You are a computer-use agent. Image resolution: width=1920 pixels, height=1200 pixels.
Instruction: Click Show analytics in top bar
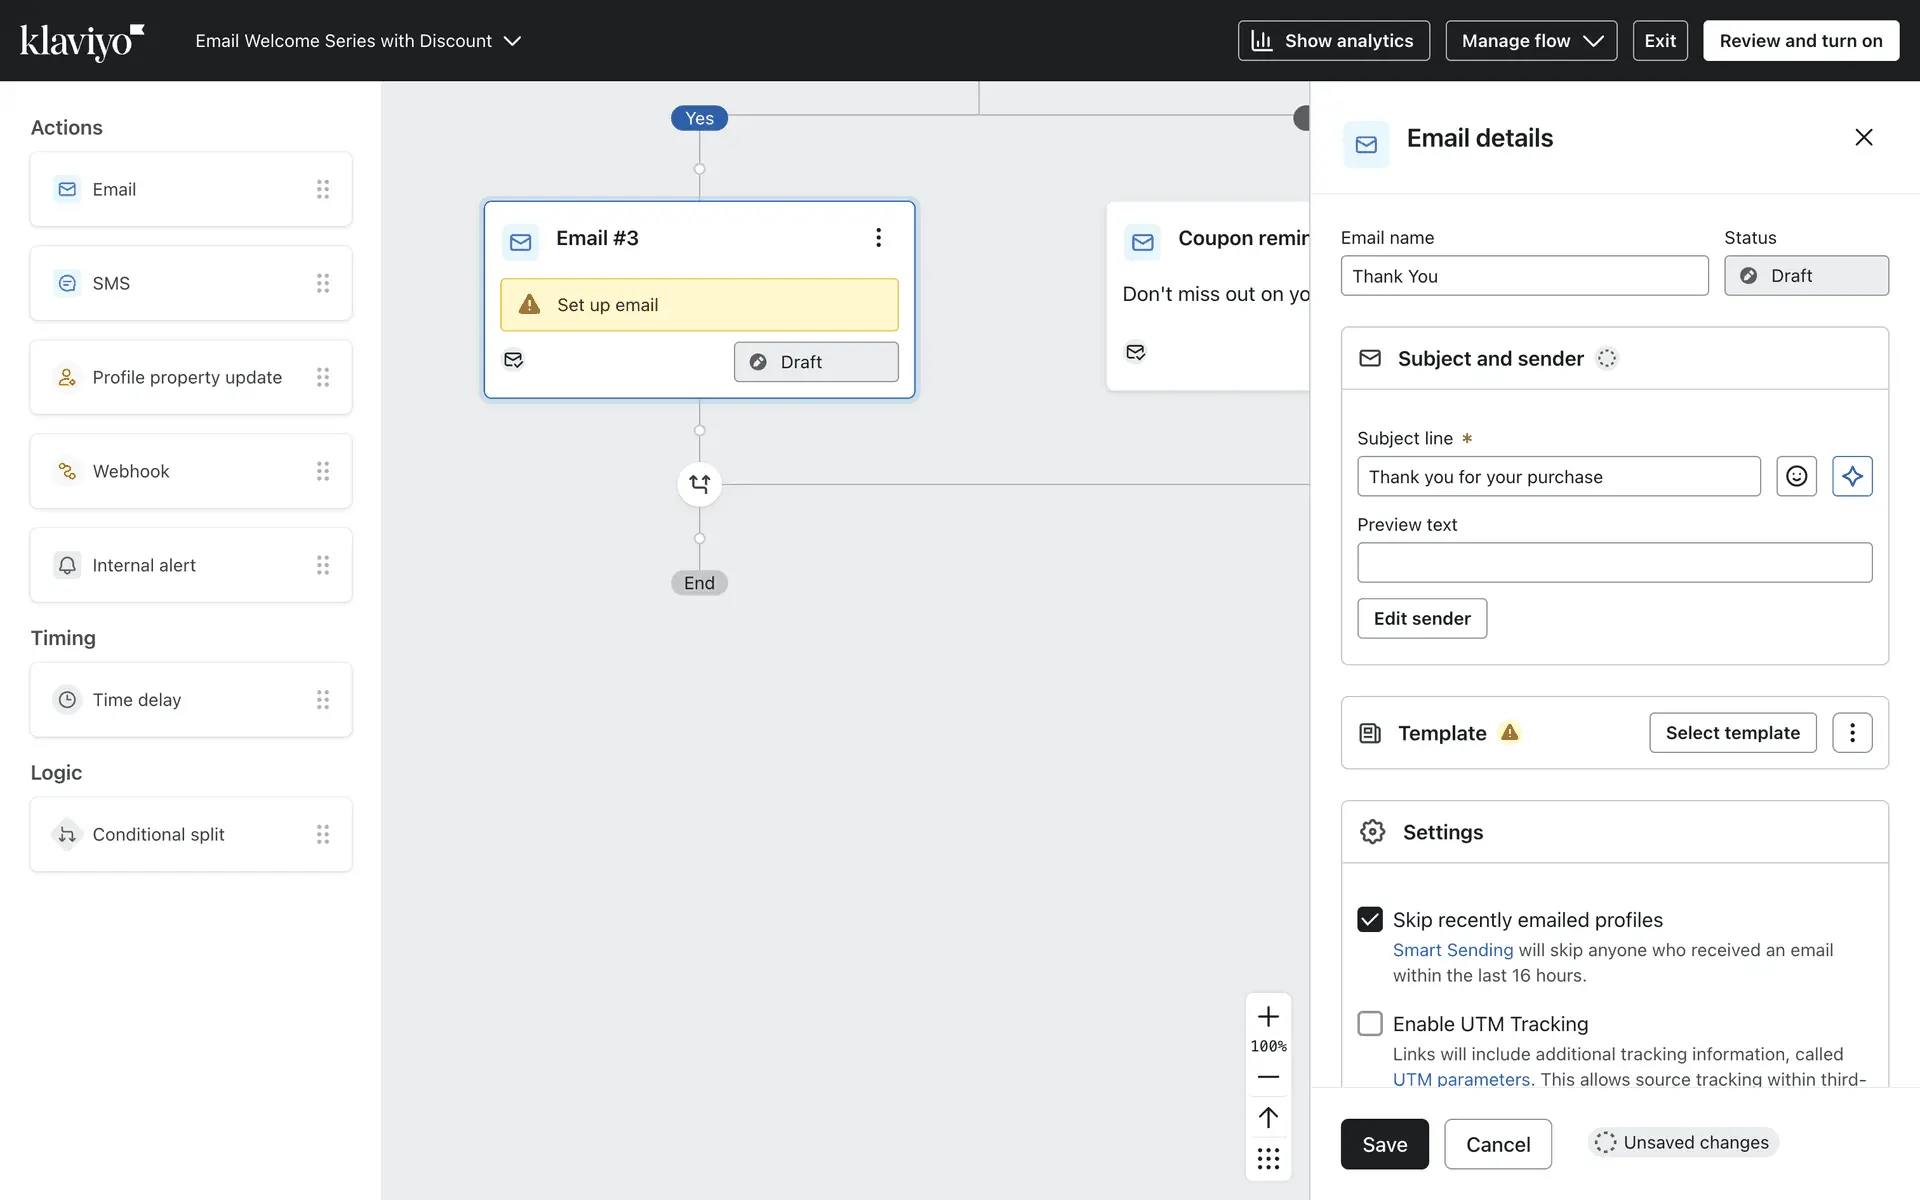coord(1333,41)
